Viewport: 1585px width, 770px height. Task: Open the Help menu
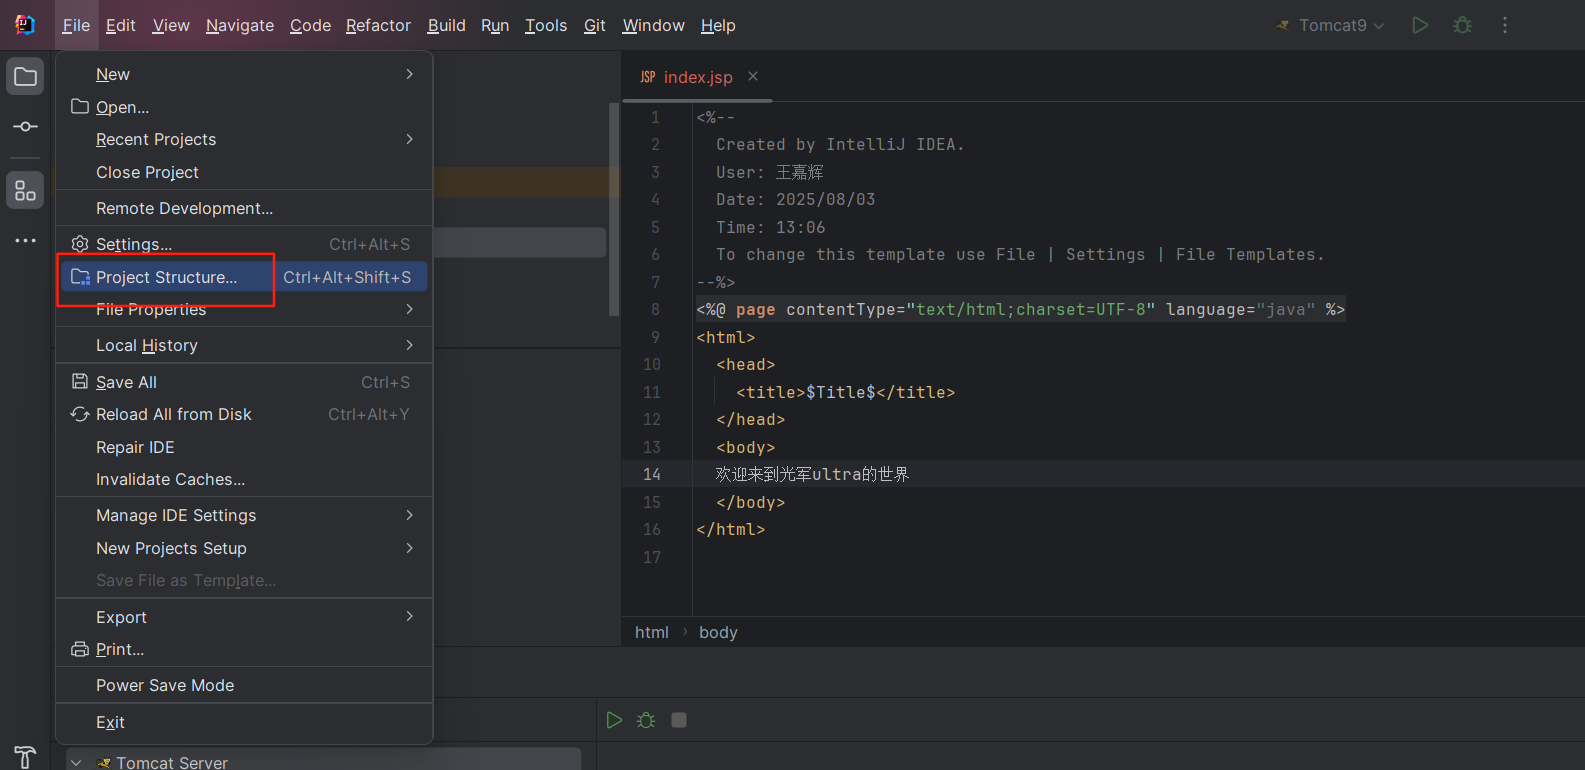(718, 25)
